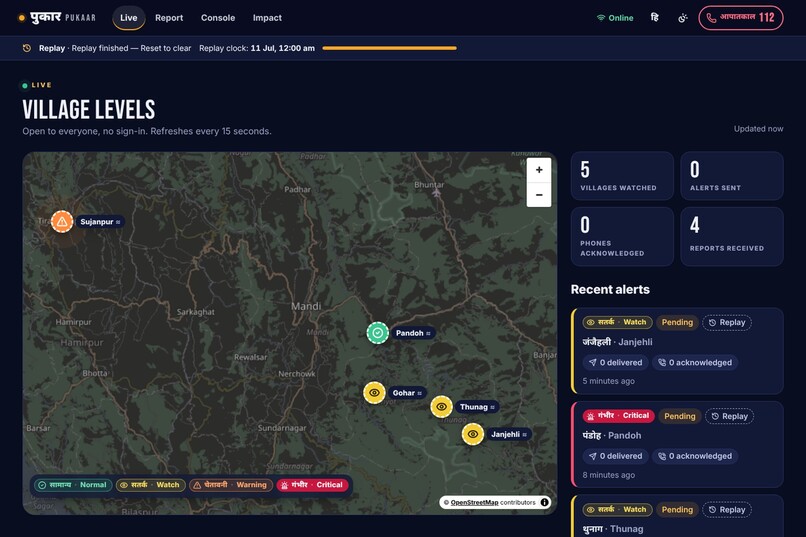The height and width of the screenshot is (537, 806).
Task: Zoom out on the map
Action: 539,195
